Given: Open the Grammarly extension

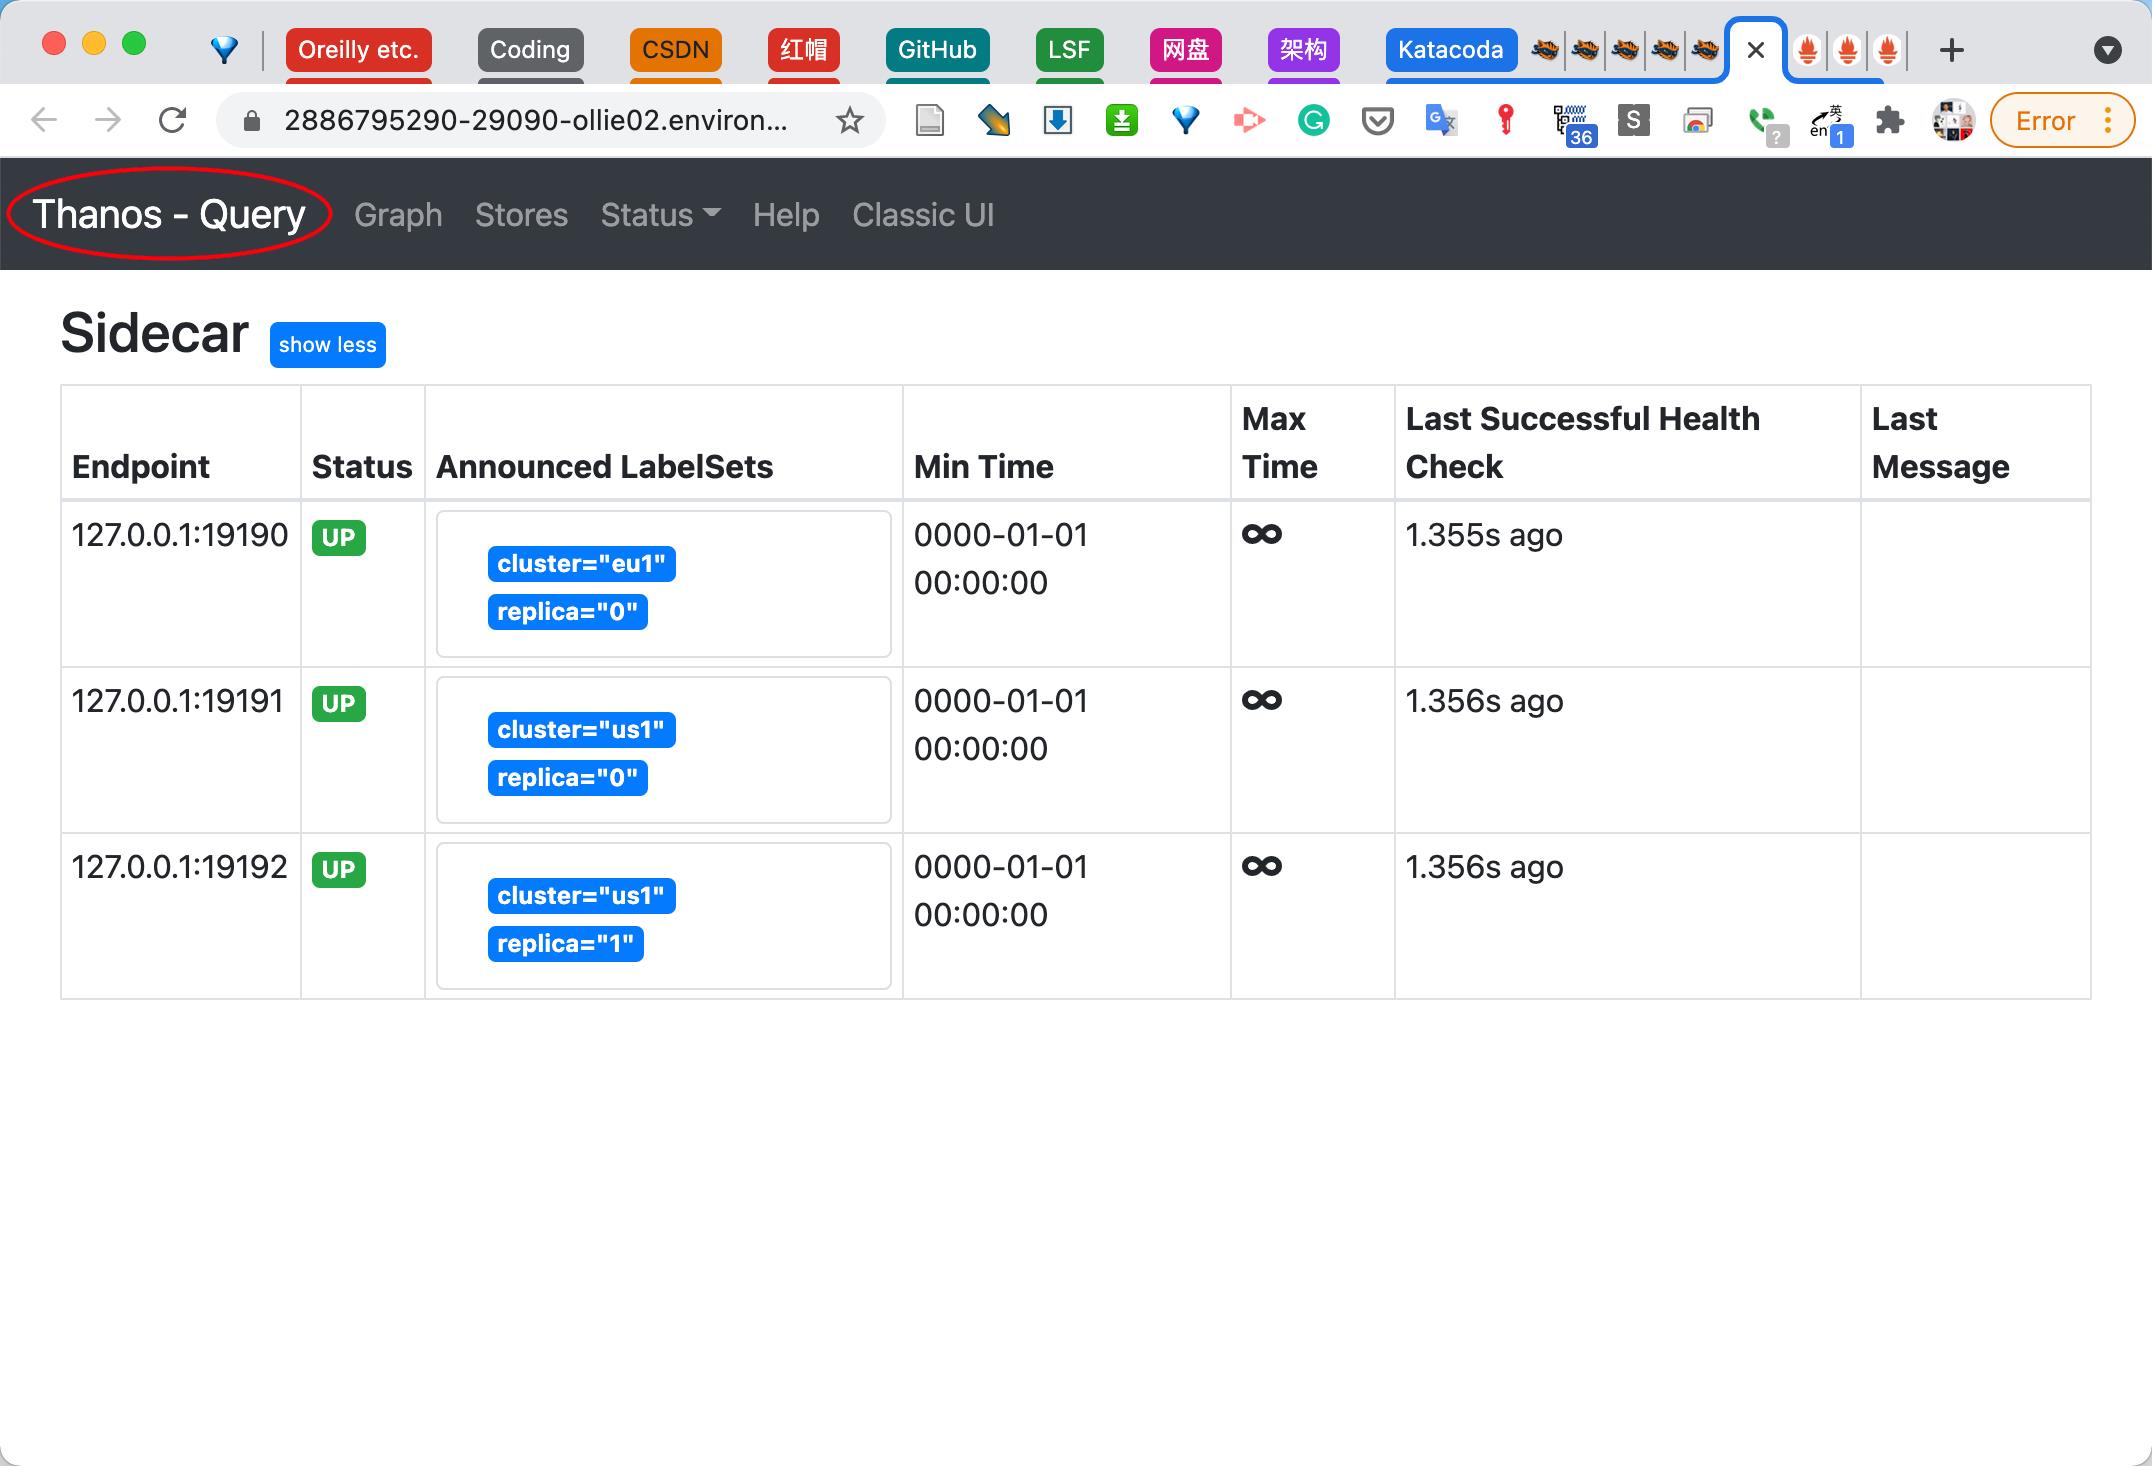Looking at the screenshot, I should click(1314, 121).
